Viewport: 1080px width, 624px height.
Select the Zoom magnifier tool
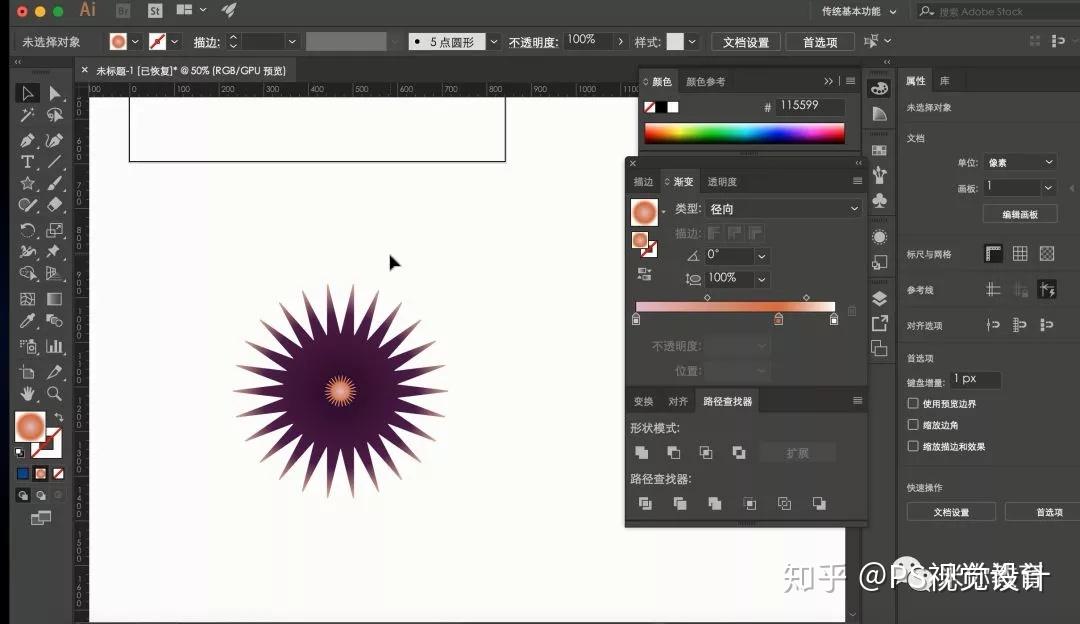point(54,393)
